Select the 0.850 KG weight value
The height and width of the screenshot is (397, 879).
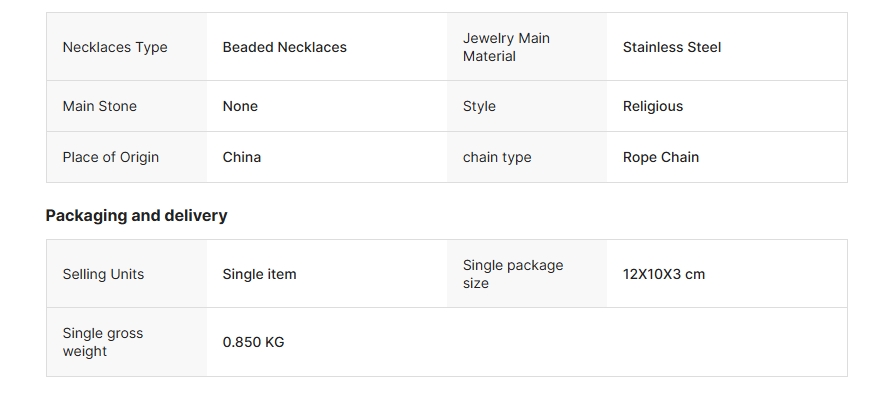tap(253, 342)
